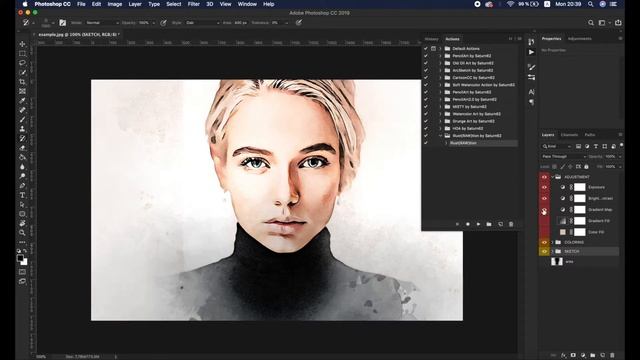Select the MISTY action set row
Screen dimensions: 640x360
click(x=470, y=107)
